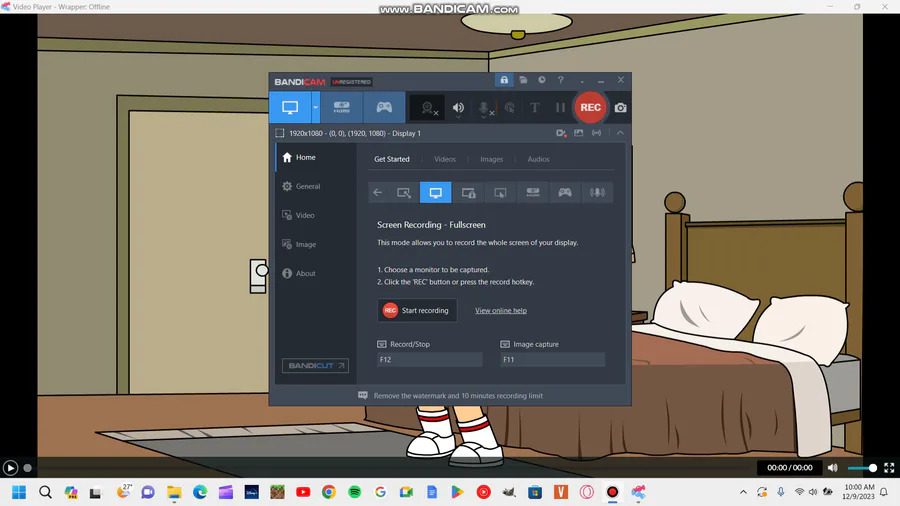Toggle microphone recording in Bandicam toolbar
This screenshot has width=900, height=506.
484,108
